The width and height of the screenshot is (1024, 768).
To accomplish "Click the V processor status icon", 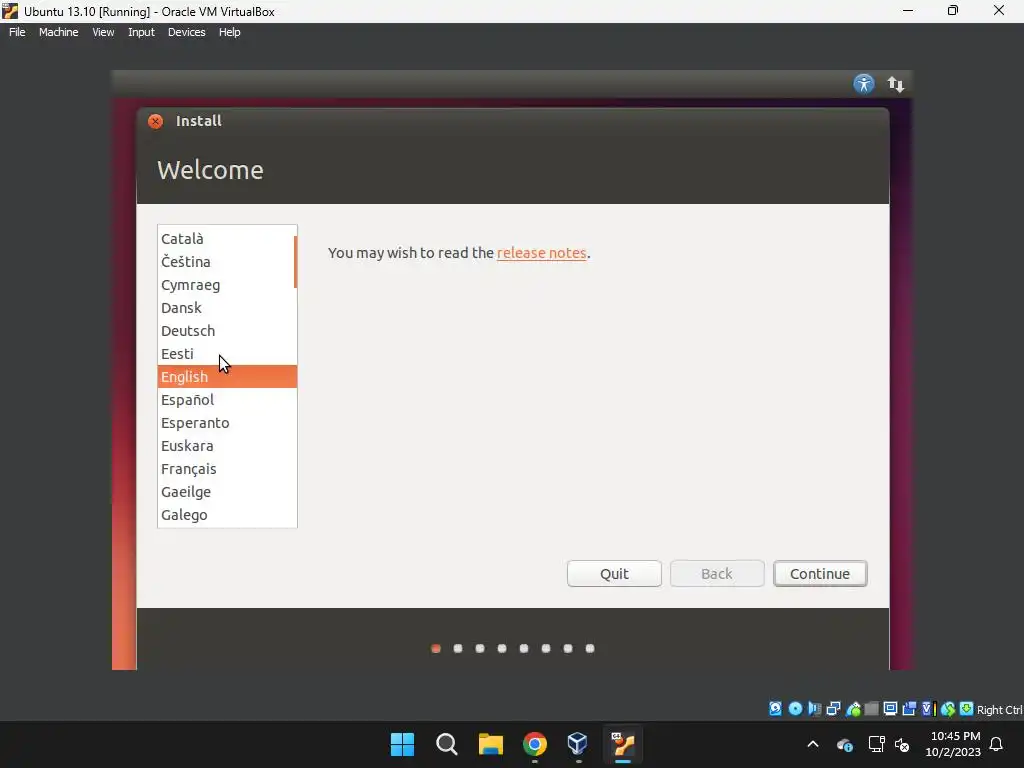I will [929, 709].
